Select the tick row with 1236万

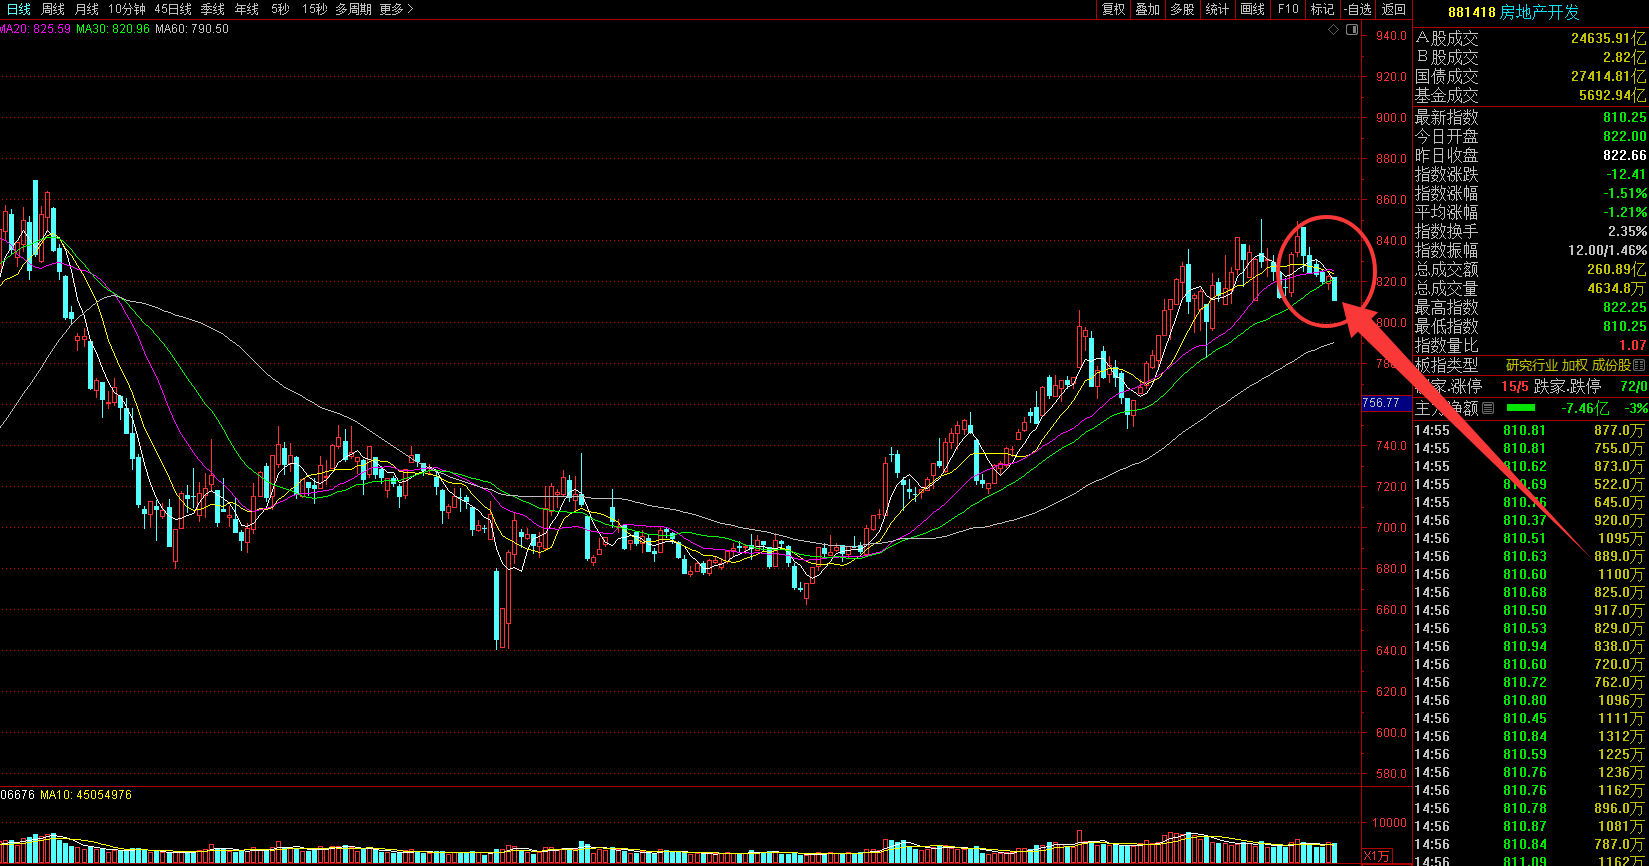(1530, 772)
